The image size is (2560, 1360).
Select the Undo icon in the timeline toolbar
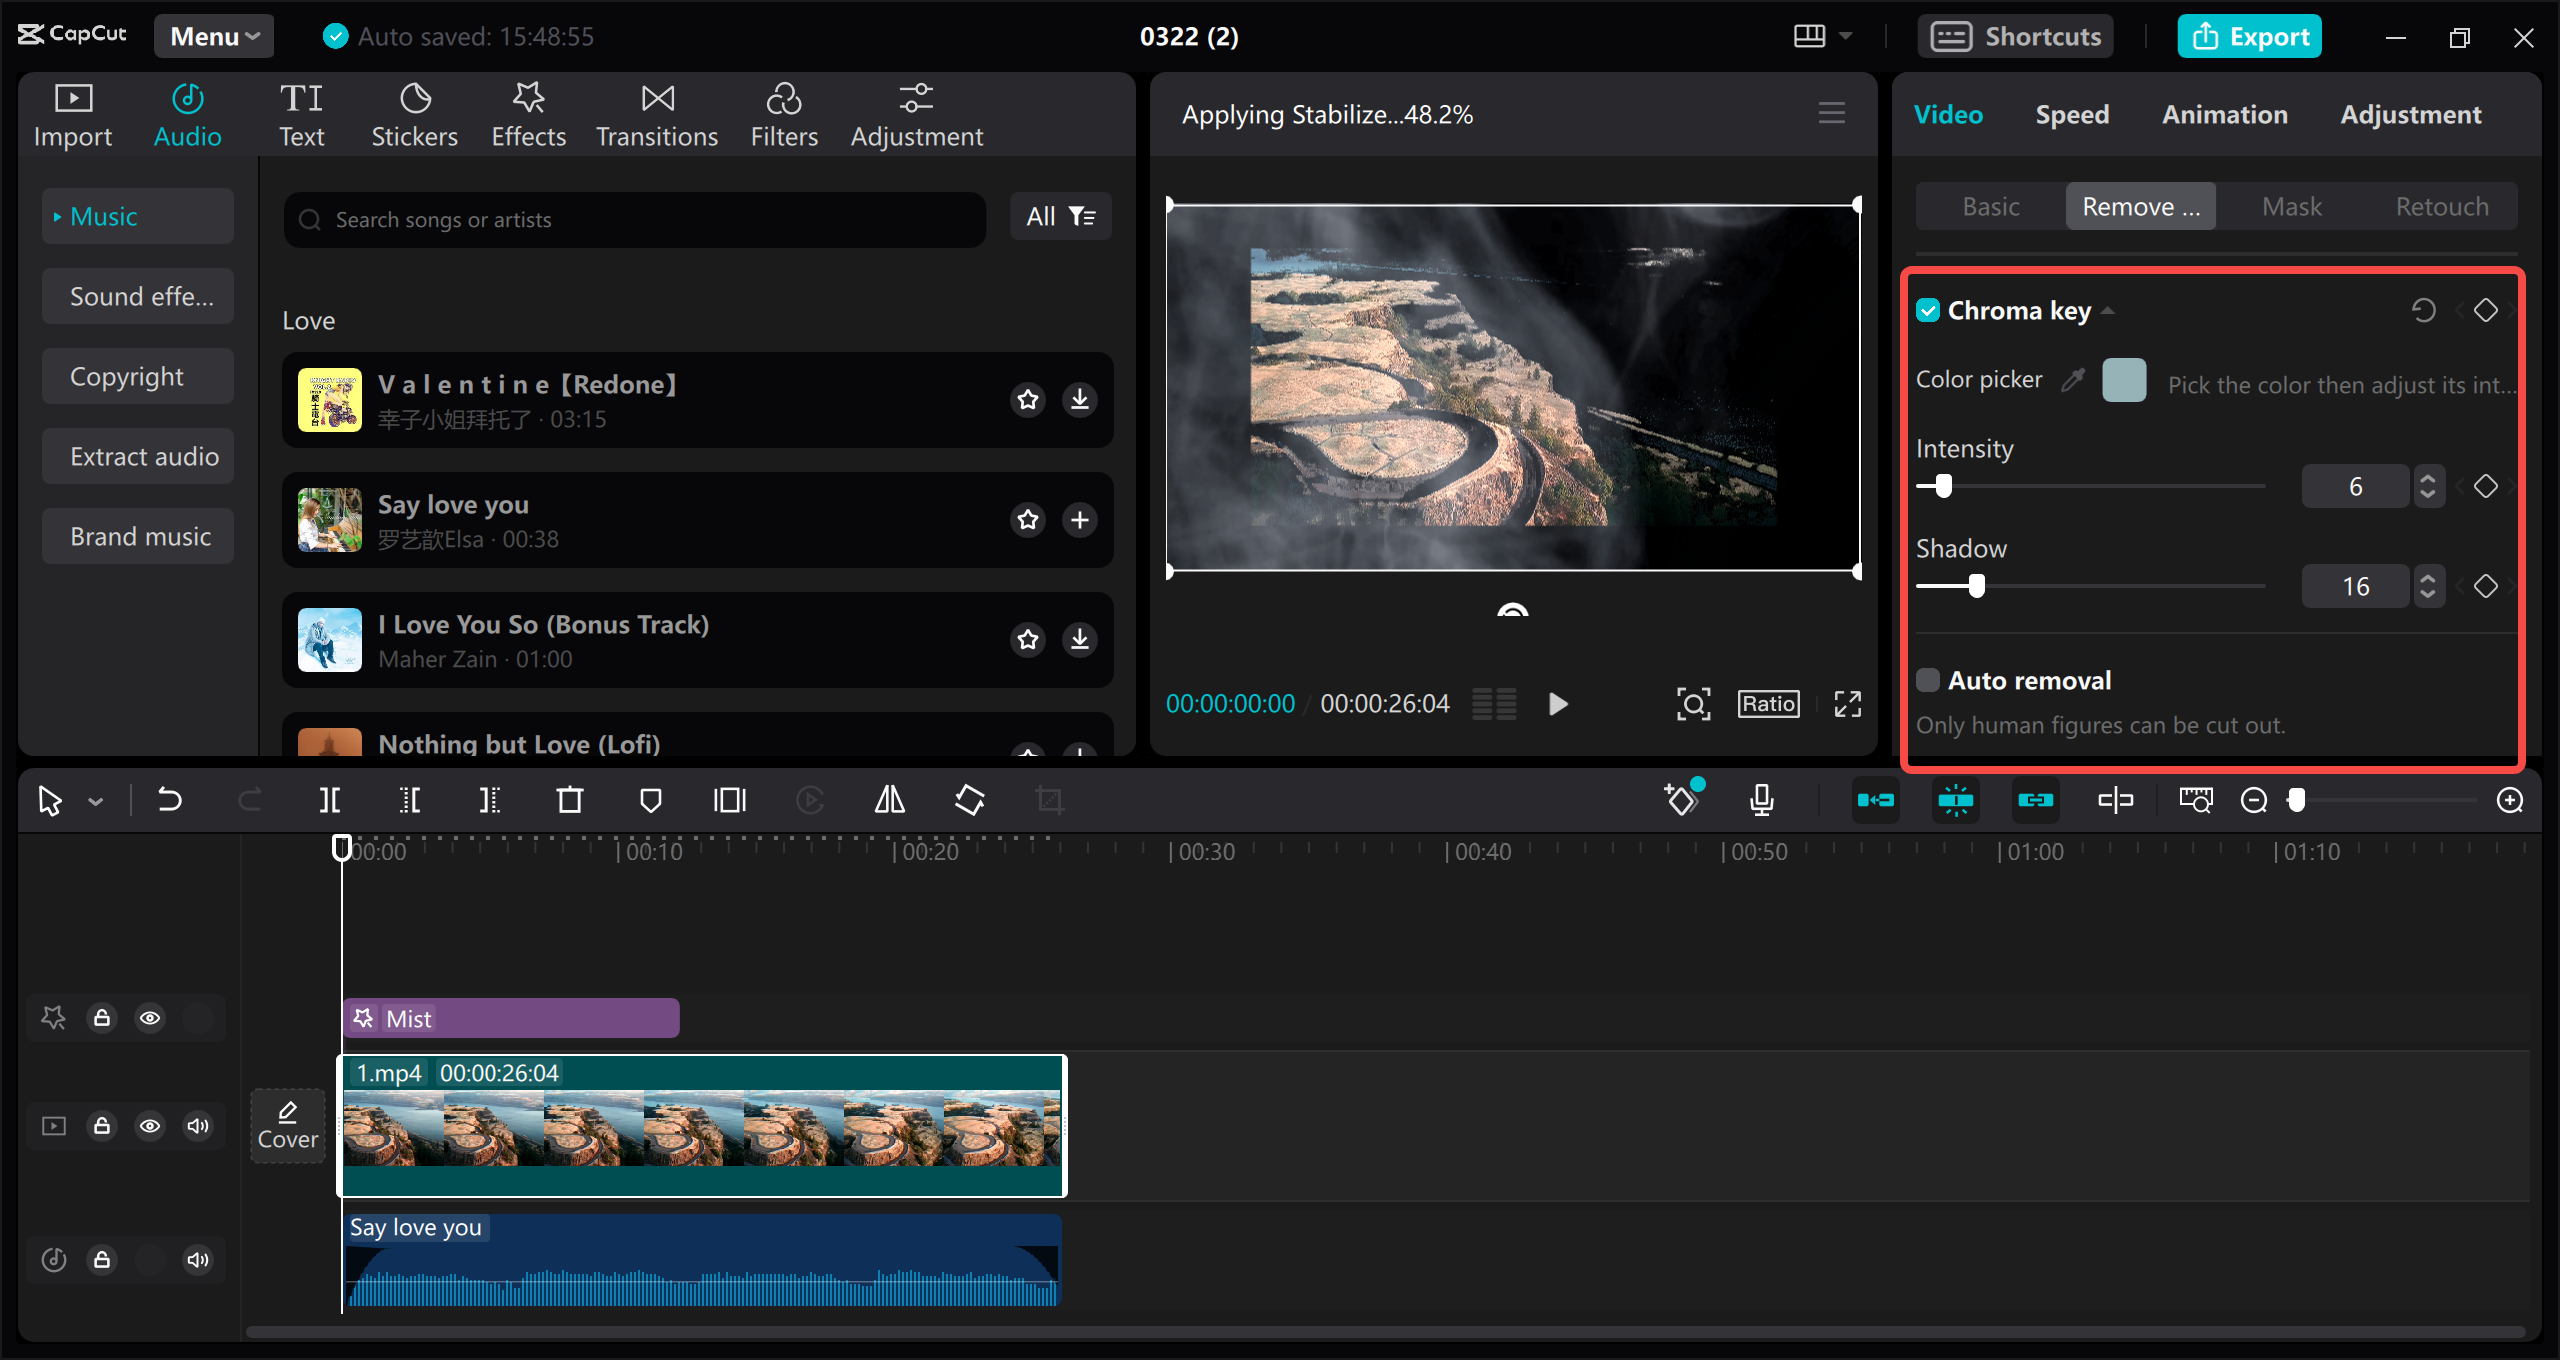(169, 800)
